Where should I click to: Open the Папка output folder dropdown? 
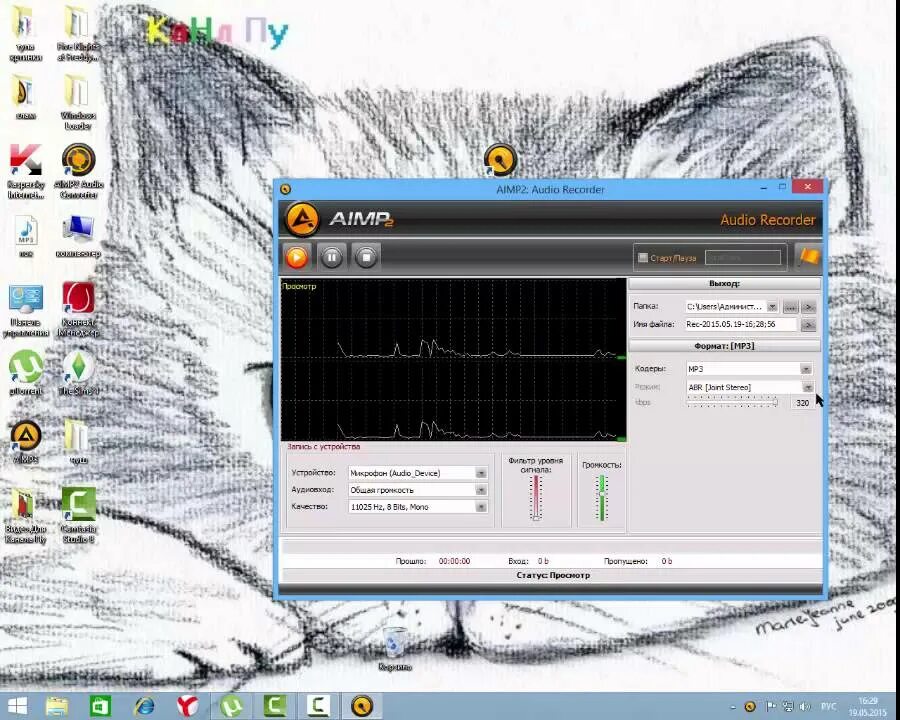pos(773,307)
